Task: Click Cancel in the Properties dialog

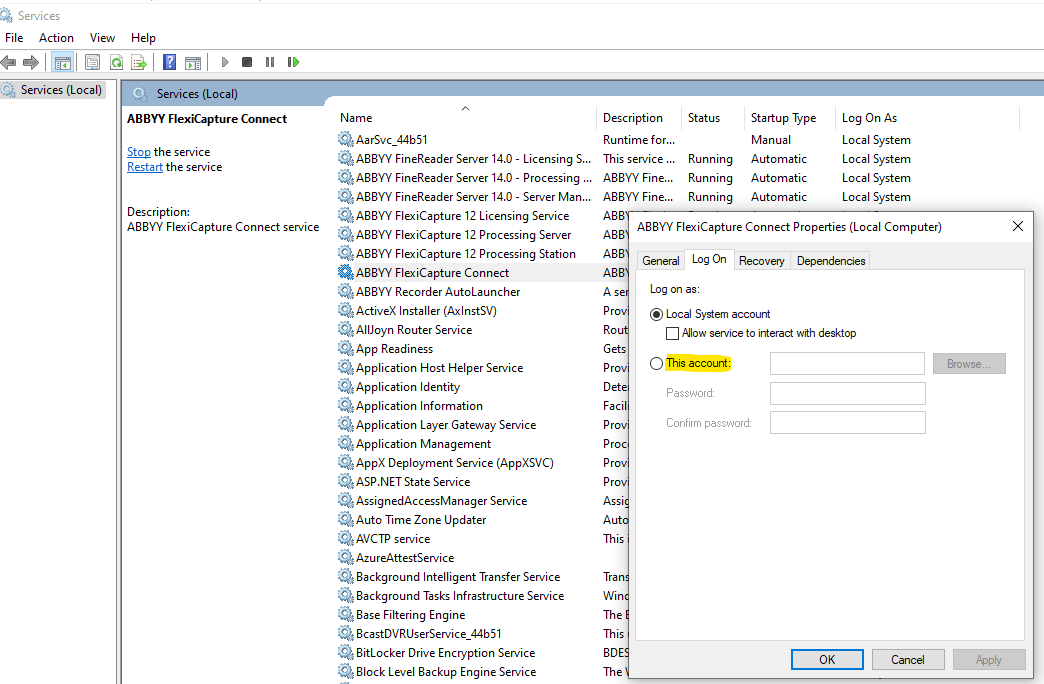Action: click(x=908, y=659)
